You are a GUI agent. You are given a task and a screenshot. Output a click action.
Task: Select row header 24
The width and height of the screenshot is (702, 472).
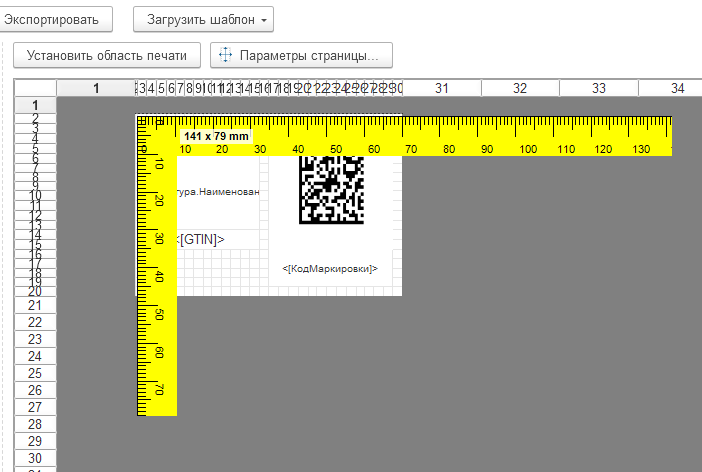(35, 356)
